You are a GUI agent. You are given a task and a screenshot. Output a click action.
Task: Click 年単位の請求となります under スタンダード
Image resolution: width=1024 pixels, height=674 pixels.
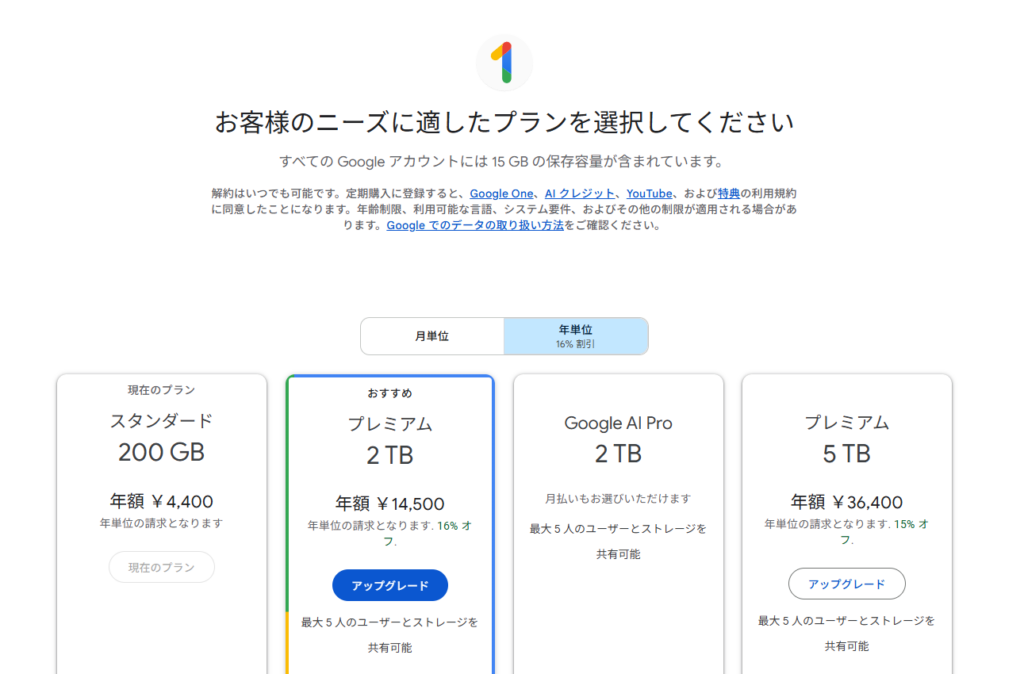161,523
